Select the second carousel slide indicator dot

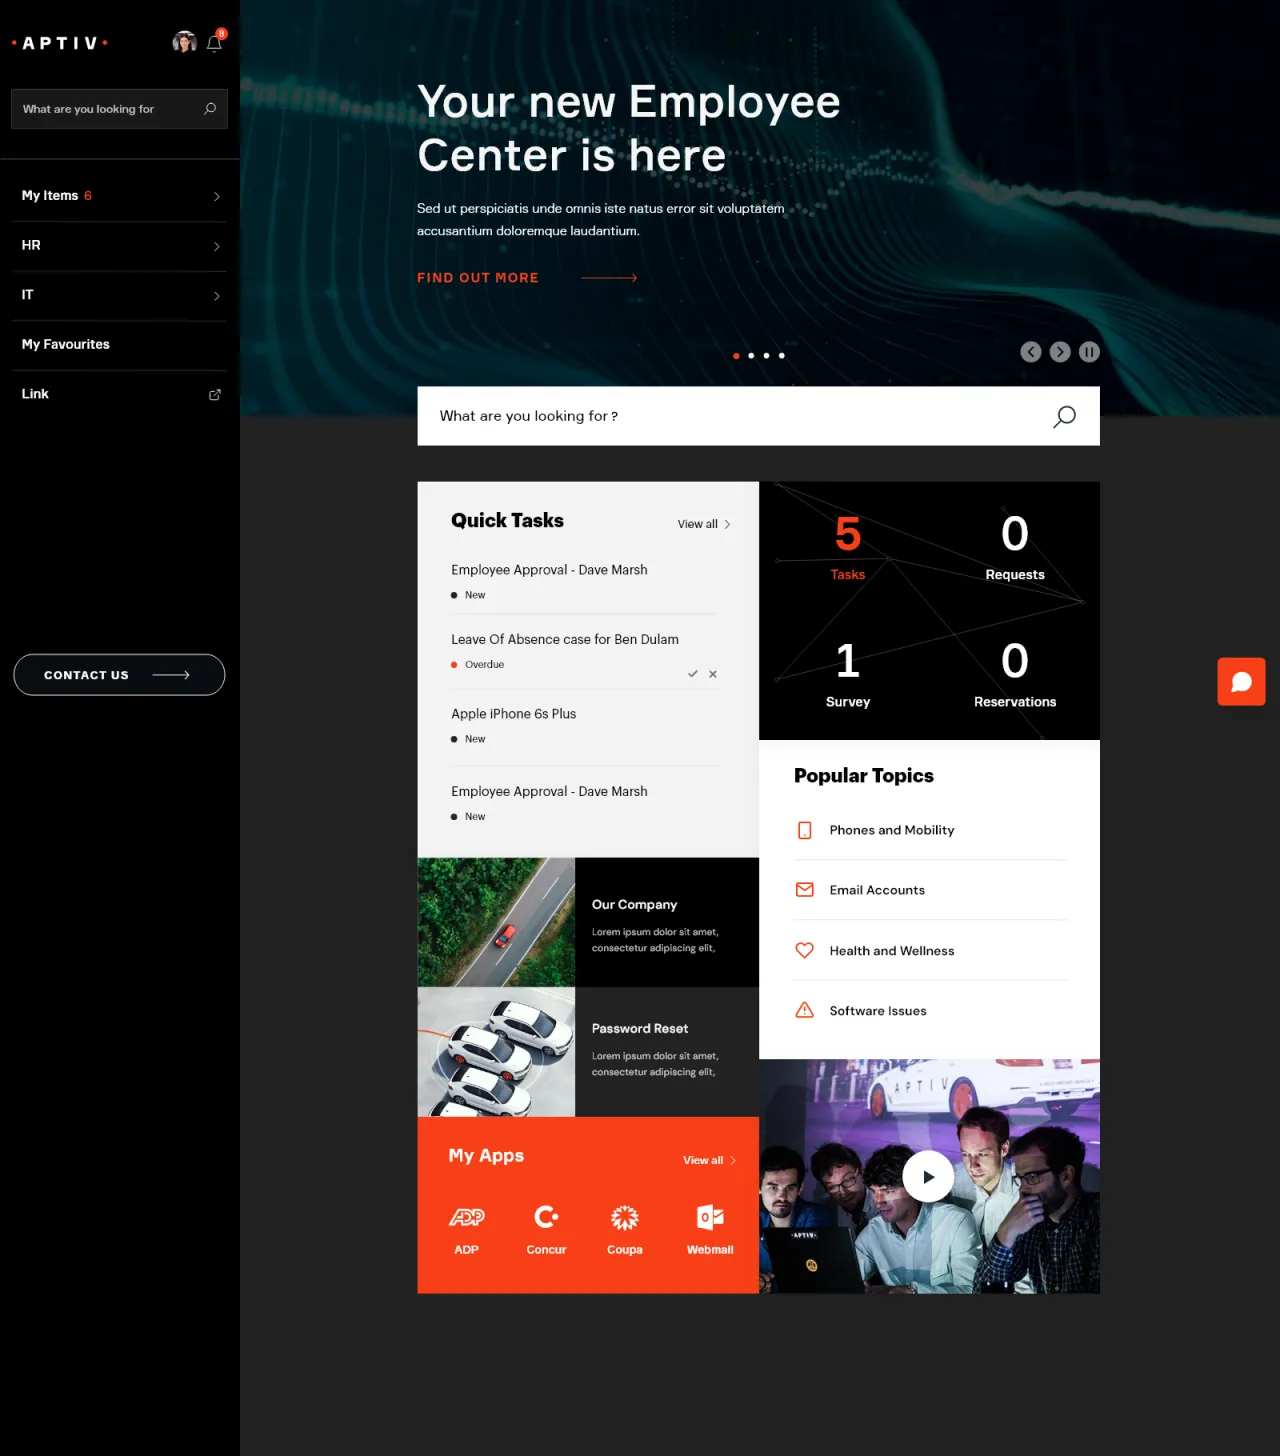751,355
